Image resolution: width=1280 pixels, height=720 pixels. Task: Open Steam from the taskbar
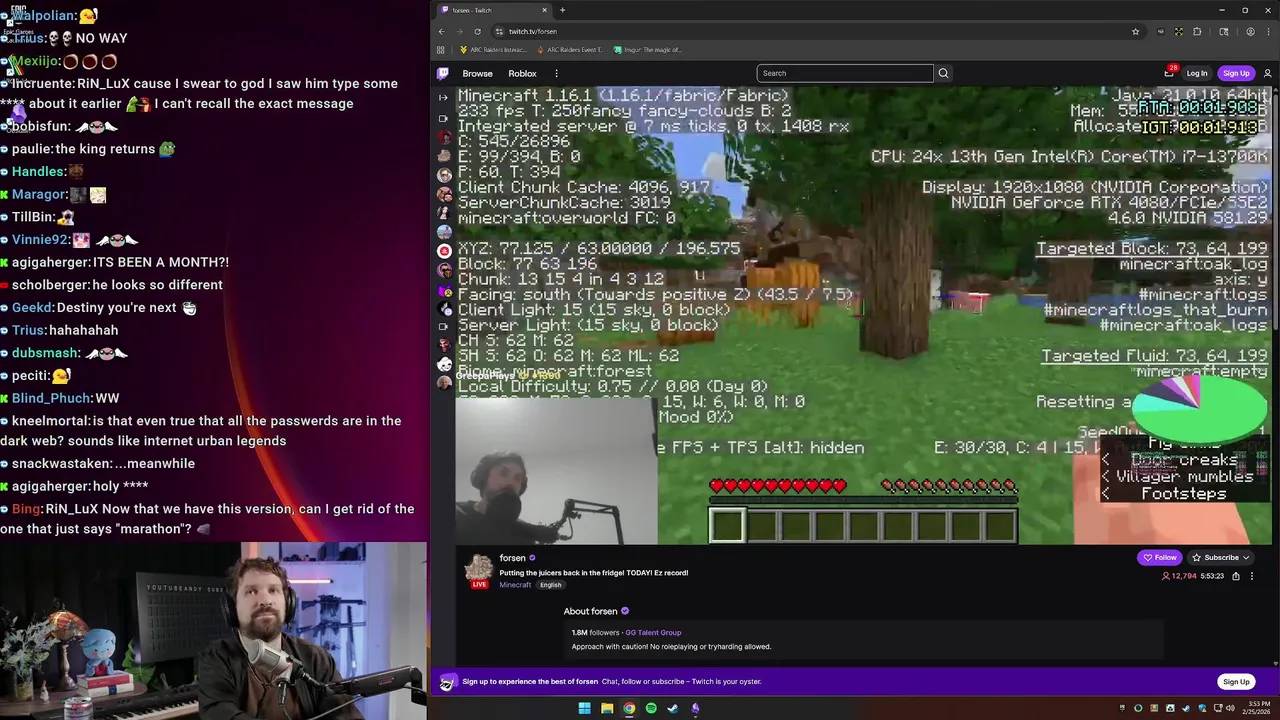coord(673,708)
